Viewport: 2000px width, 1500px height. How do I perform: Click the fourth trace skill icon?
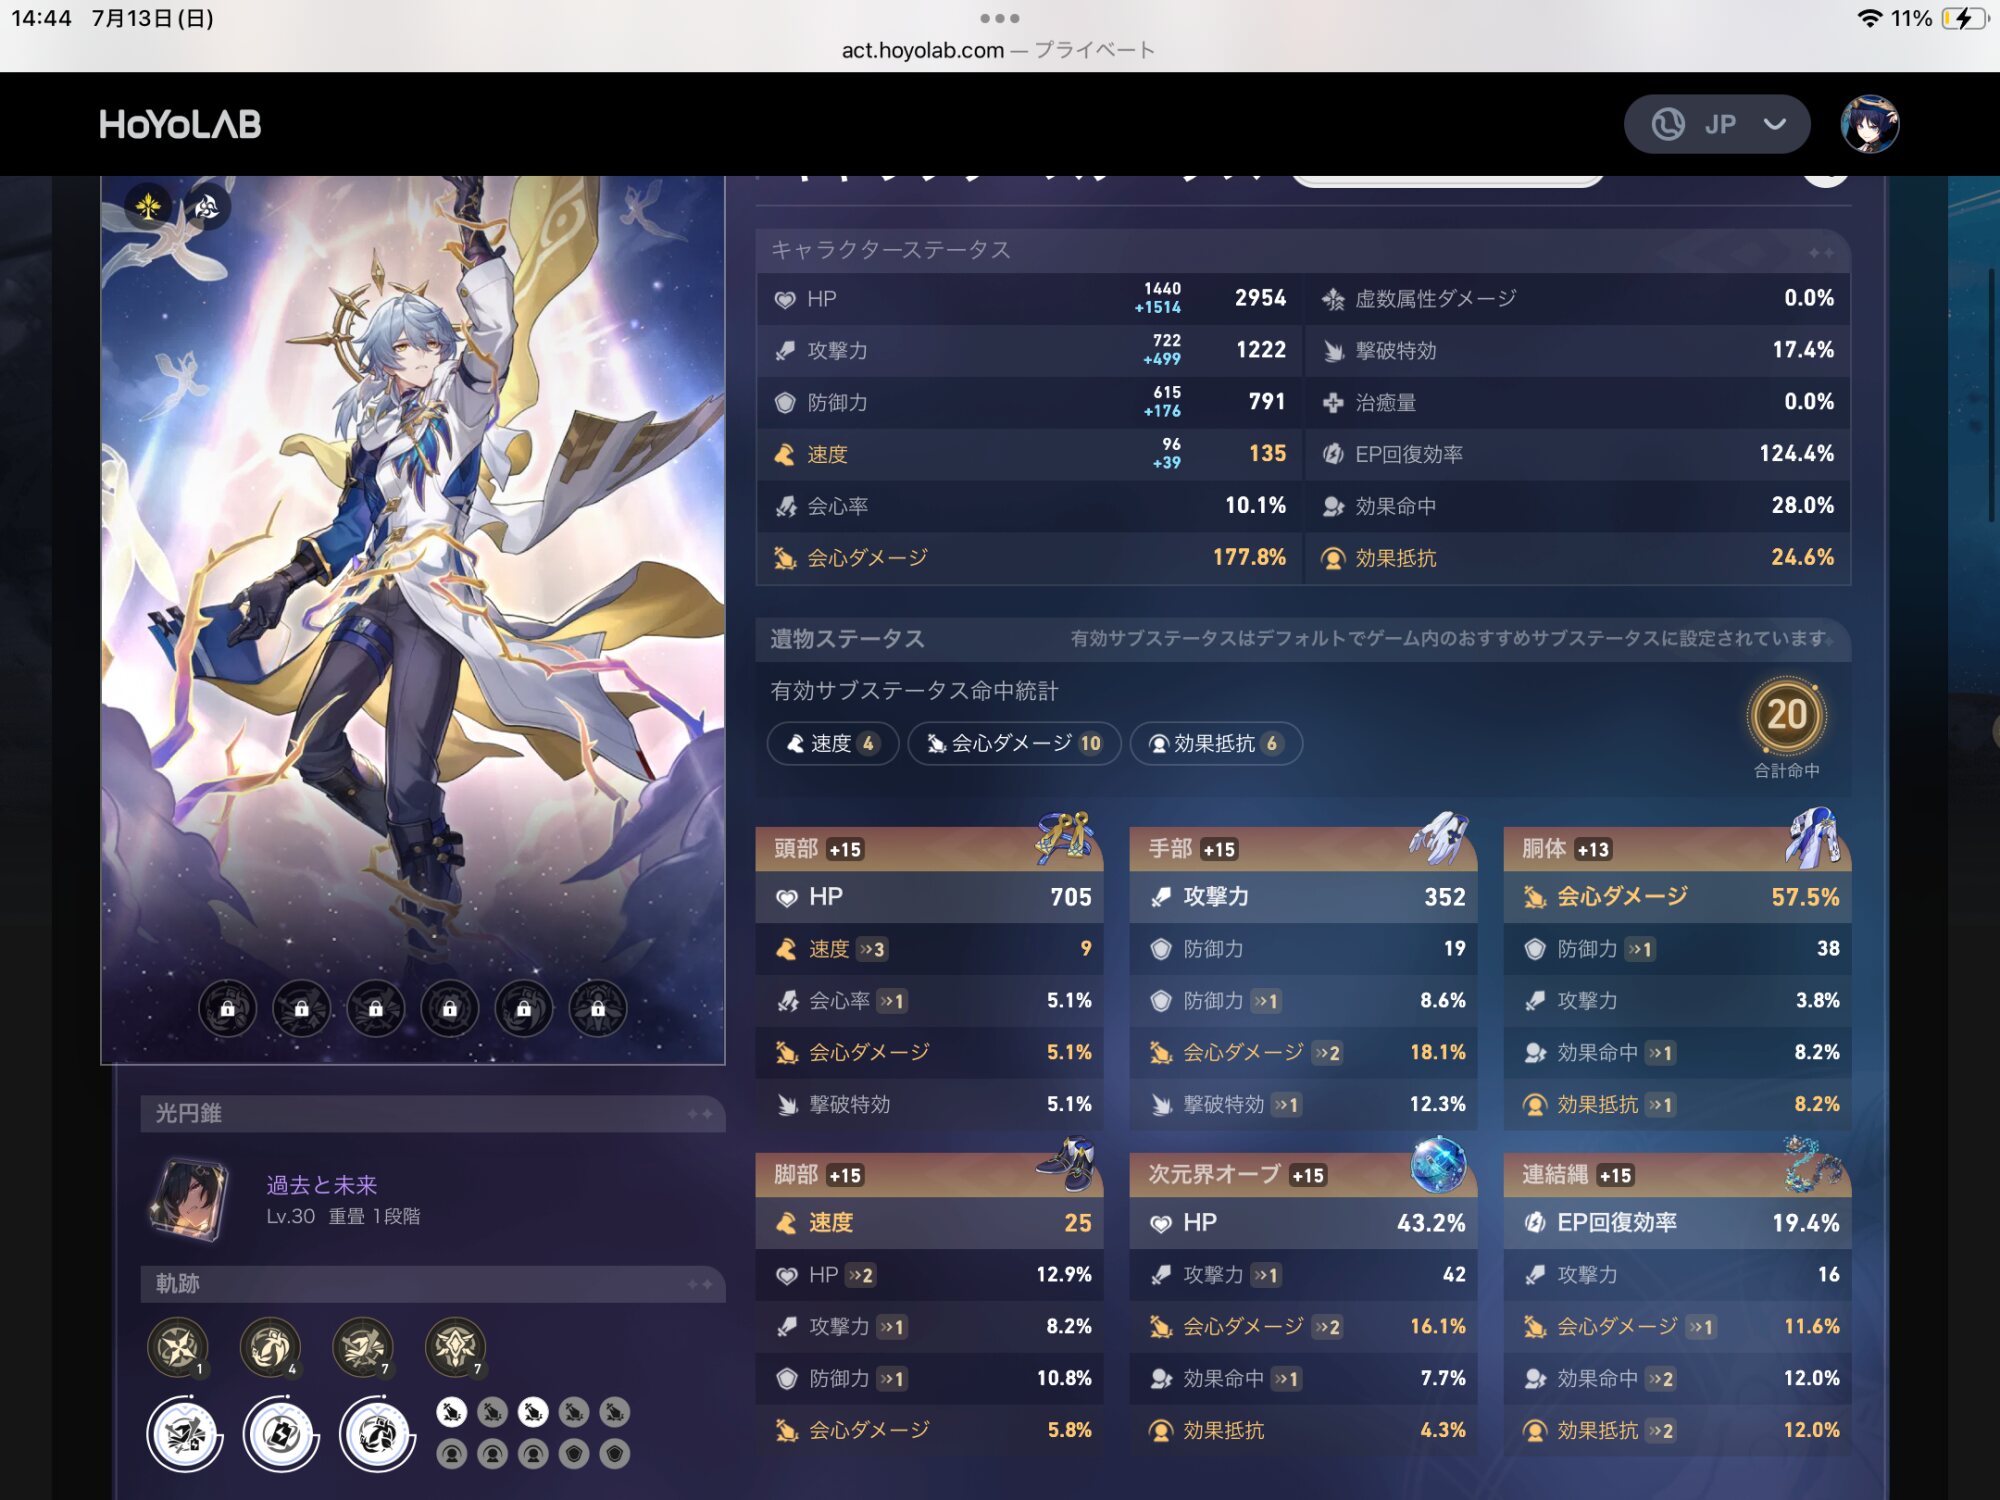455,1348
